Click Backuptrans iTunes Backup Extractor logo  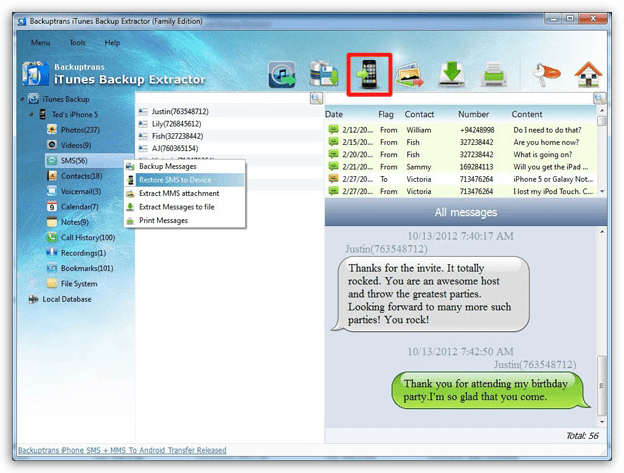(x=113, y=74)
